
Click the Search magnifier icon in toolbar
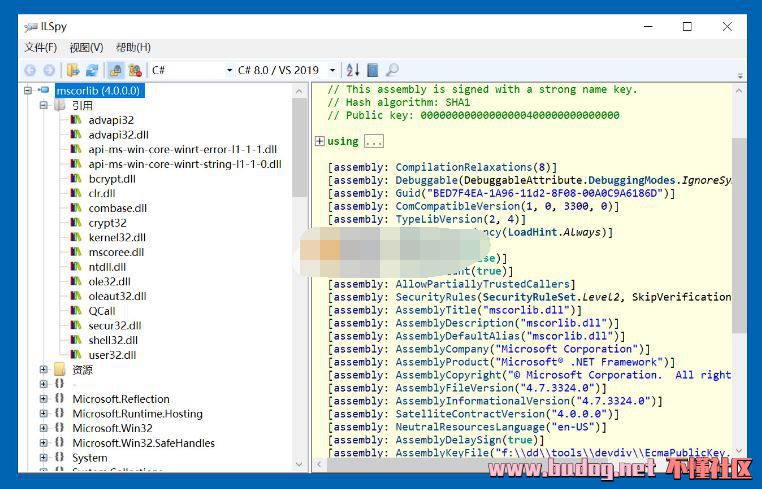[x=392, y=70]
